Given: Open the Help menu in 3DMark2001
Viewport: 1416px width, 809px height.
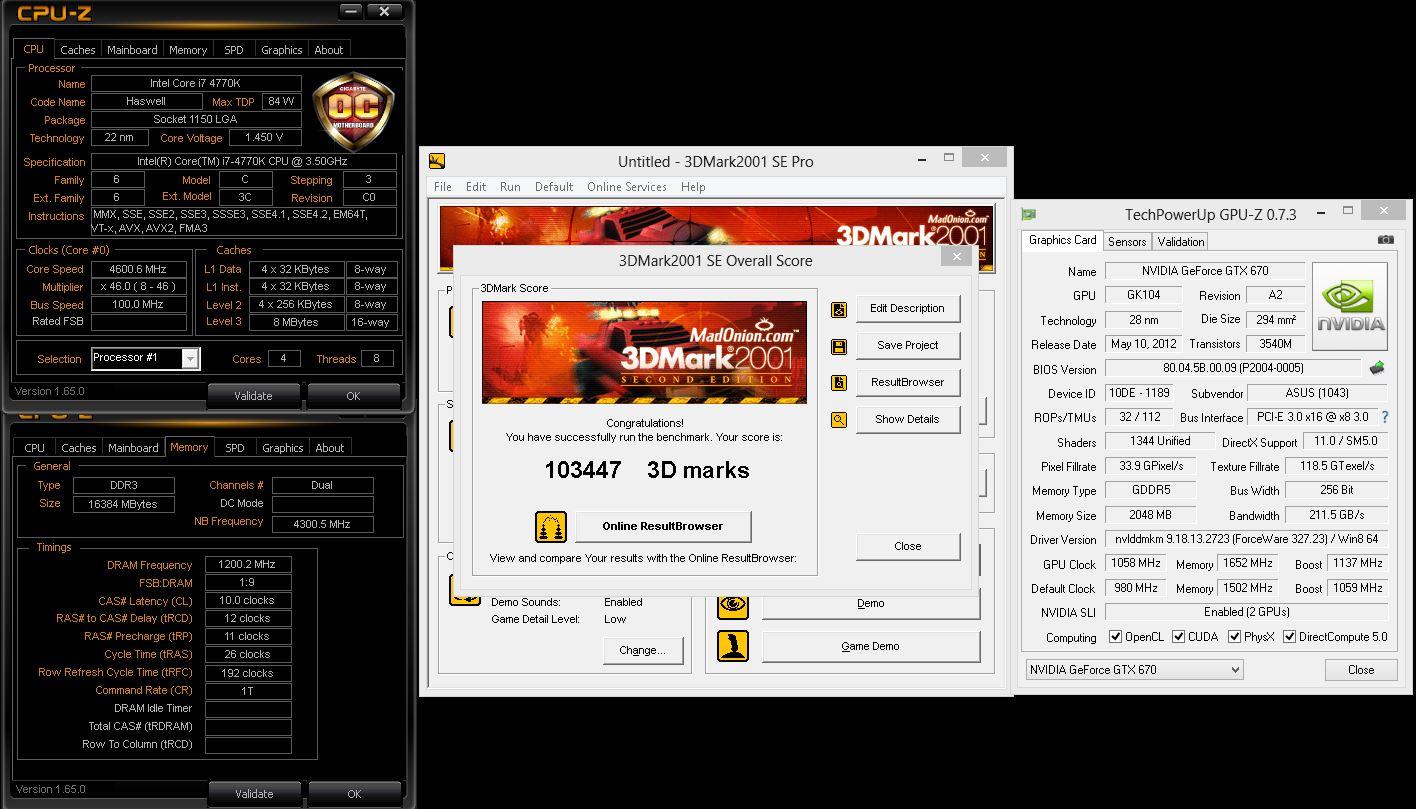Looking at the screenshot, I should pos(693,187).
